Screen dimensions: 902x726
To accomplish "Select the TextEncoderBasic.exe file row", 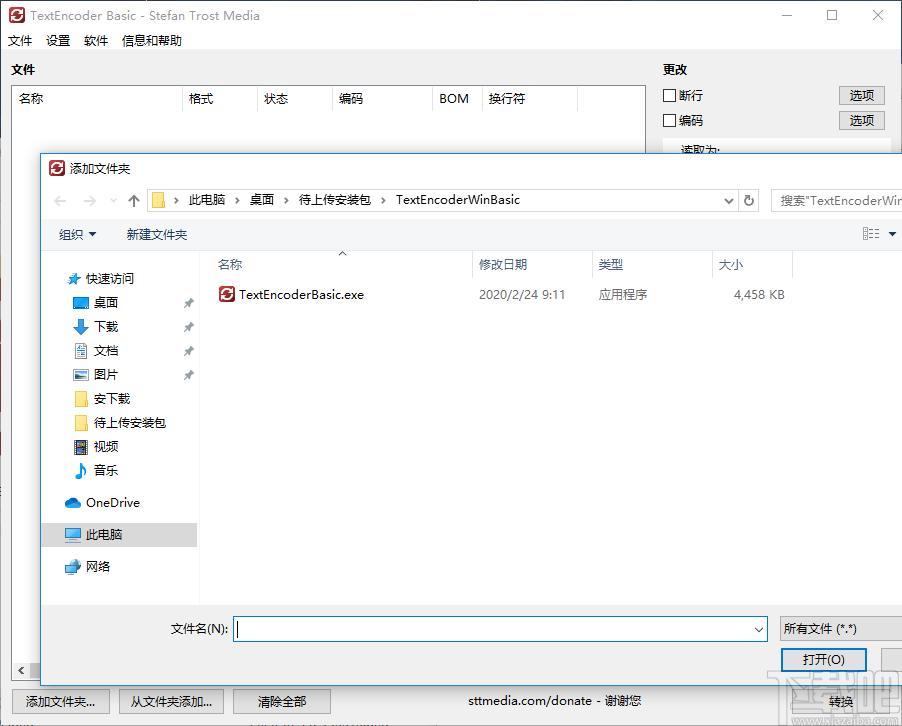I will point(502,295).
